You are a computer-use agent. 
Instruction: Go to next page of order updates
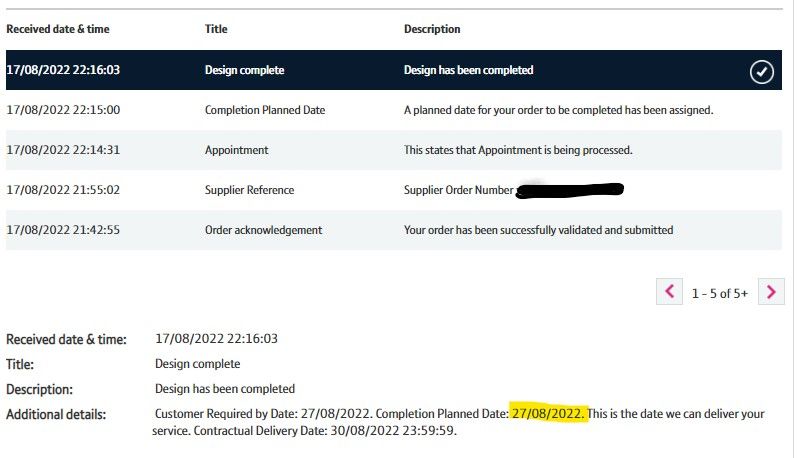pyautogui.click(x=770, y=292)
